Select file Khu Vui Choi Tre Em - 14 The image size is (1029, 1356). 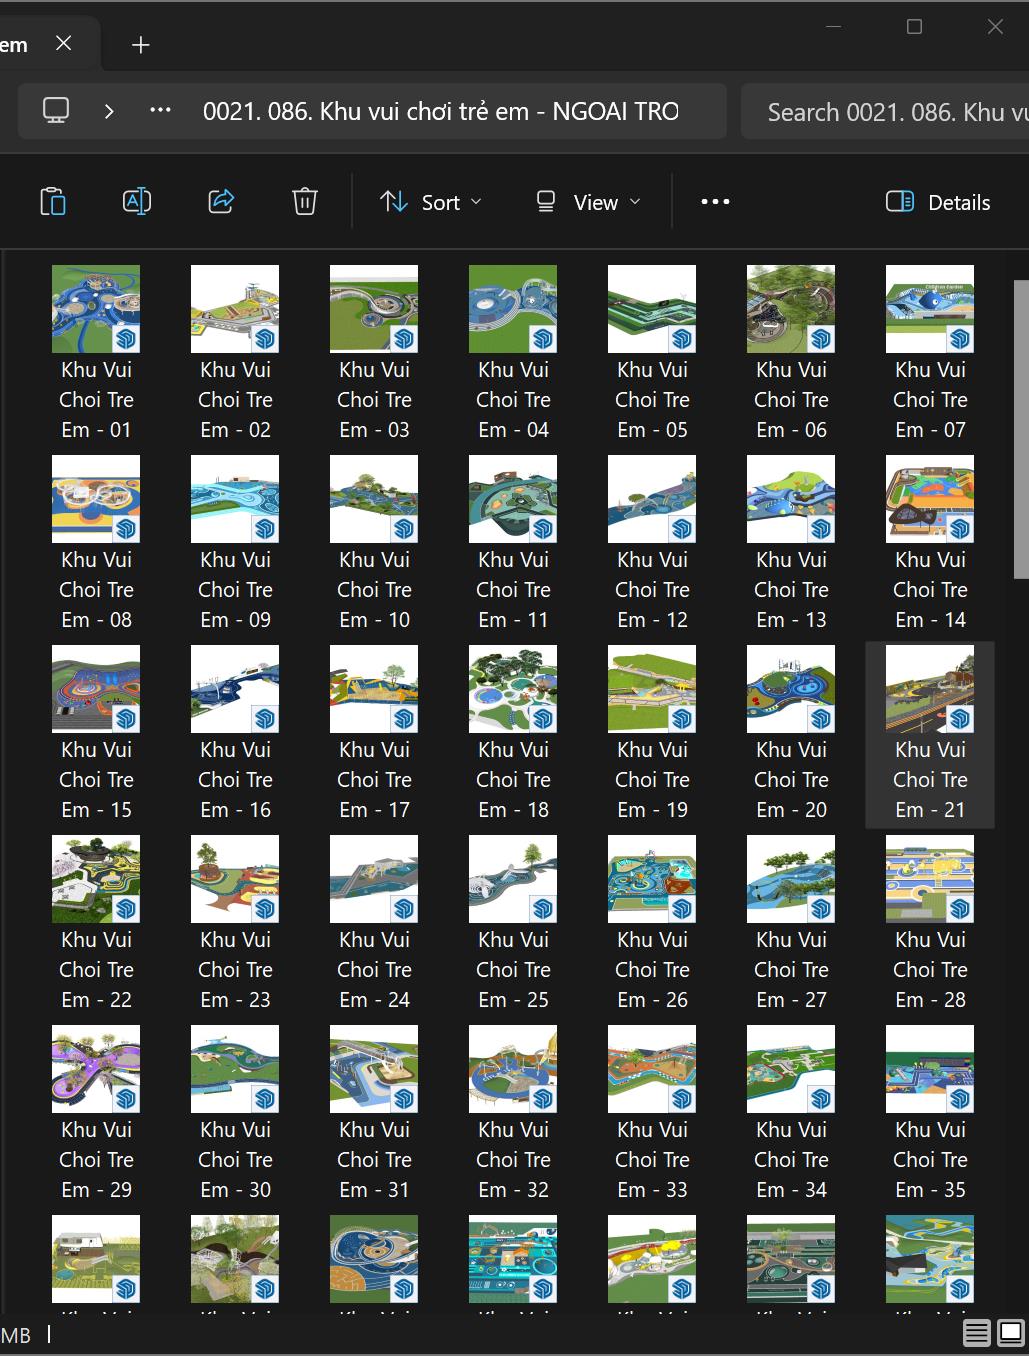click(930, 542)
